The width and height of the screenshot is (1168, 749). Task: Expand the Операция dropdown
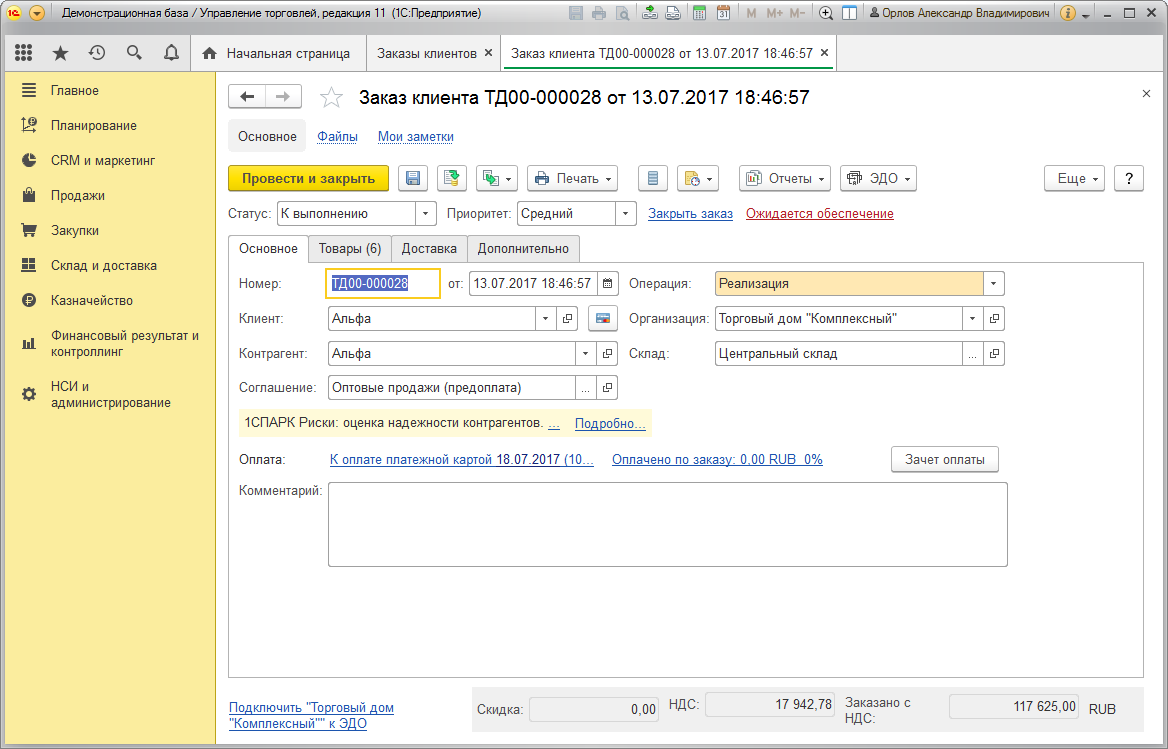pyautogui.click(x=994, y=284)
